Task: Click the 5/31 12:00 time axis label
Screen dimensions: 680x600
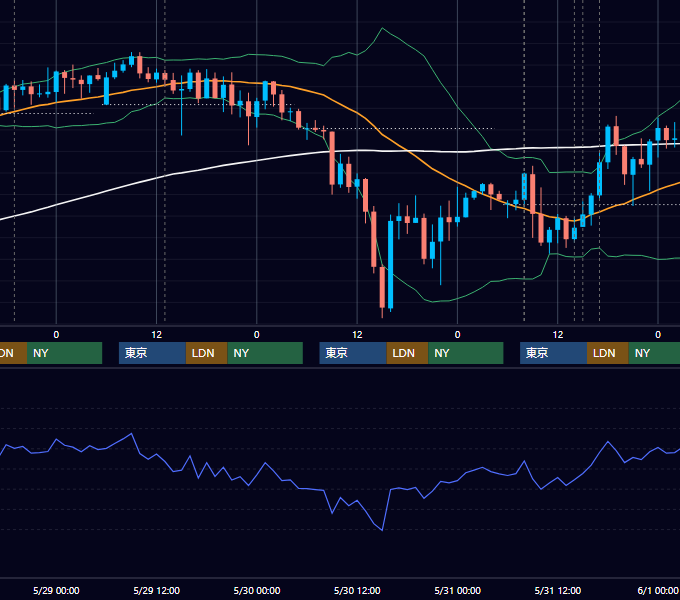Action: coord(558,590)
